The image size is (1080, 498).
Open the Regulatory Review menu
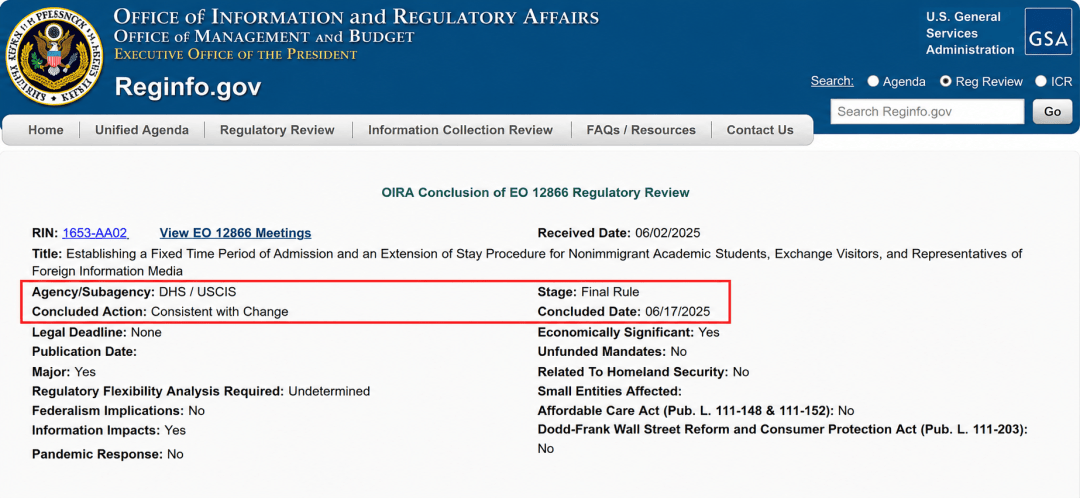278,130
